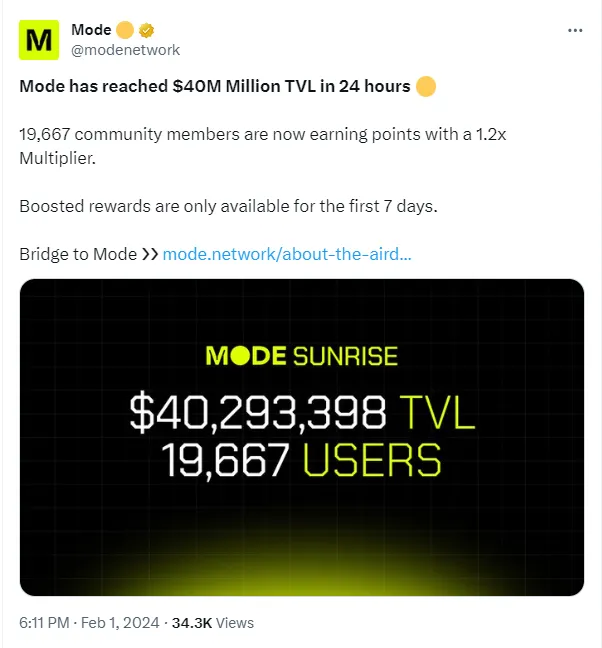Open the Mode Sunrise image thumbnail
This screenshot has height=648, width=602.
(302, 437)
